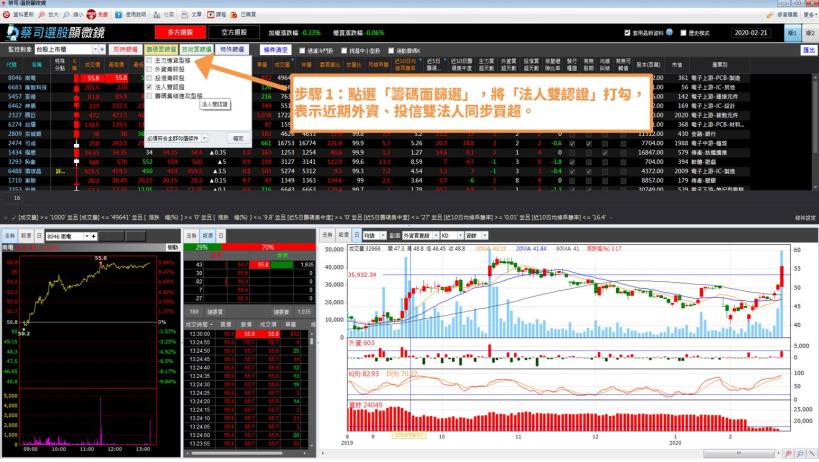The height and width of the screenshot is (462, 819).
Task: Click the red realtime filter button
Action: pos(125,49)
